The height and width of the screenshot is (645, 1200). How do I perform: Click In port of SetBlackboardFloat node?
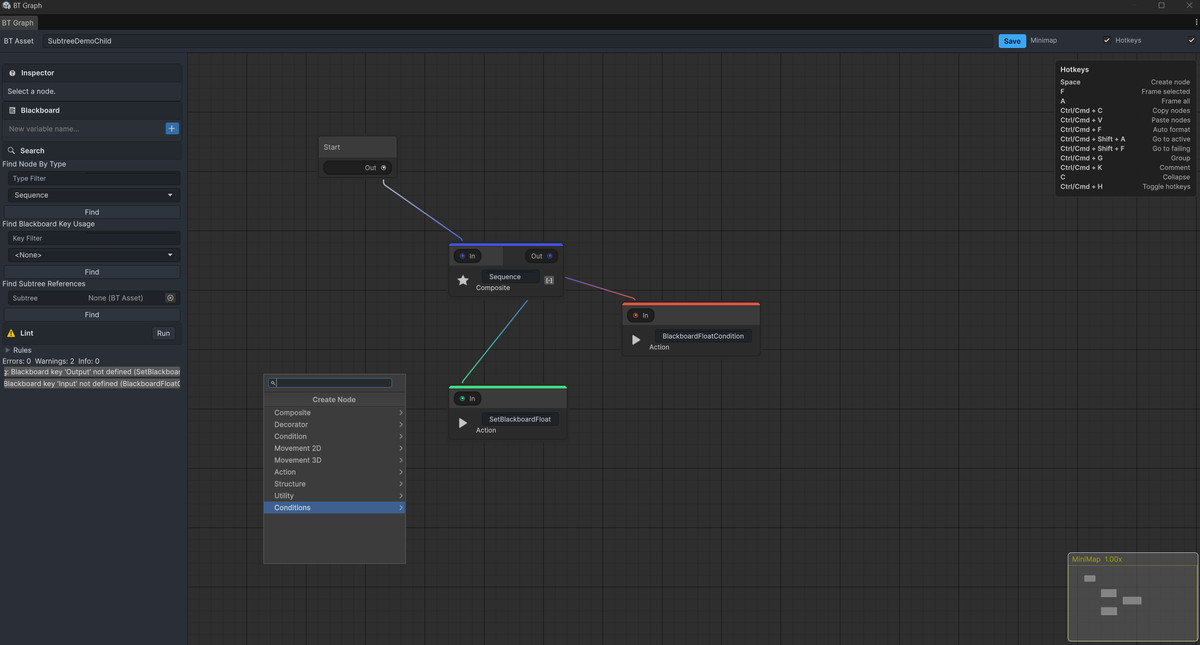pos(462,398)
